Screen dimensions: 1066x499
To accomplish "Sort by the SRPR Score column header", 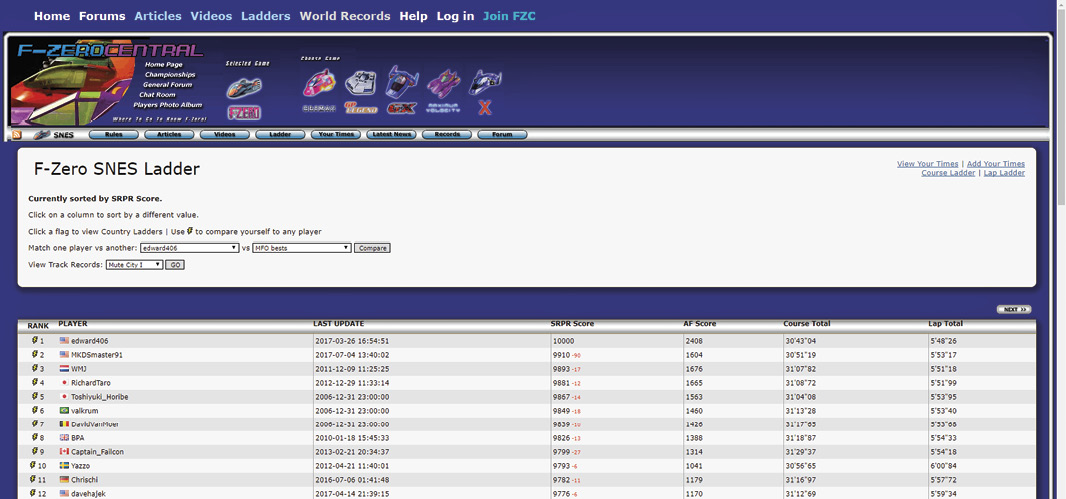I will [572, 324].
